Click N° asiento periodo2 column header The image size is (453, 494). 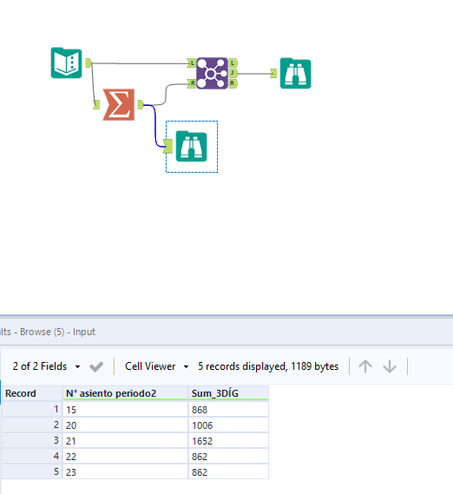(x=125, y=393)
